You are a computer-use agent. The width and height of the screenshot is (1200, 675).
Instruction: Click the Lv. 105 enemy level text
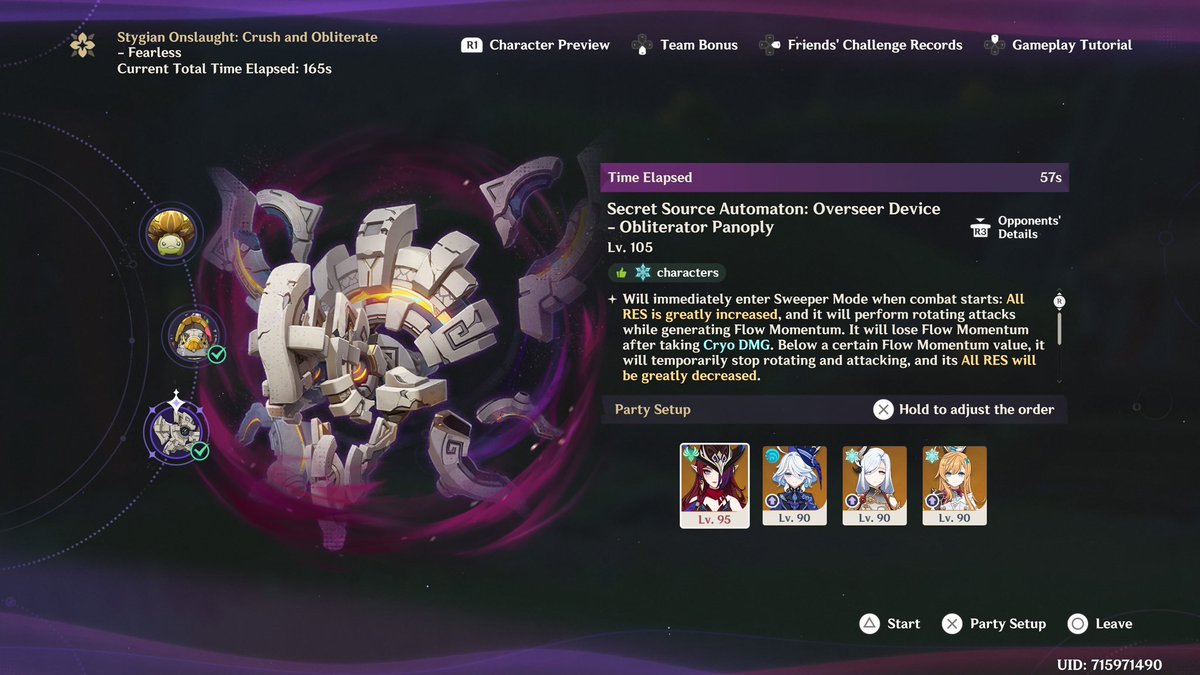click(628, 246)
